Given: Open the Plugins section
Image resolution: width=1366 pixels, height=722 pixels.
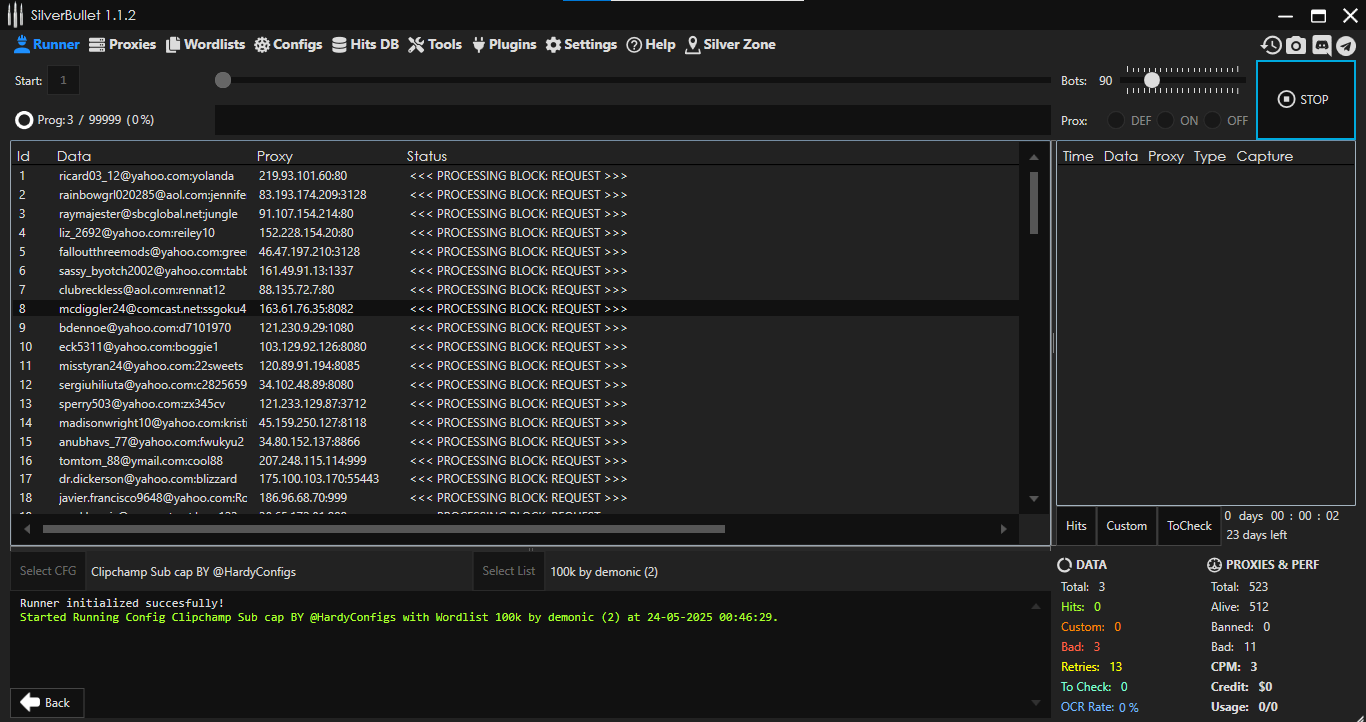Looking at the screenshot, I should click(x=504, y=44).
